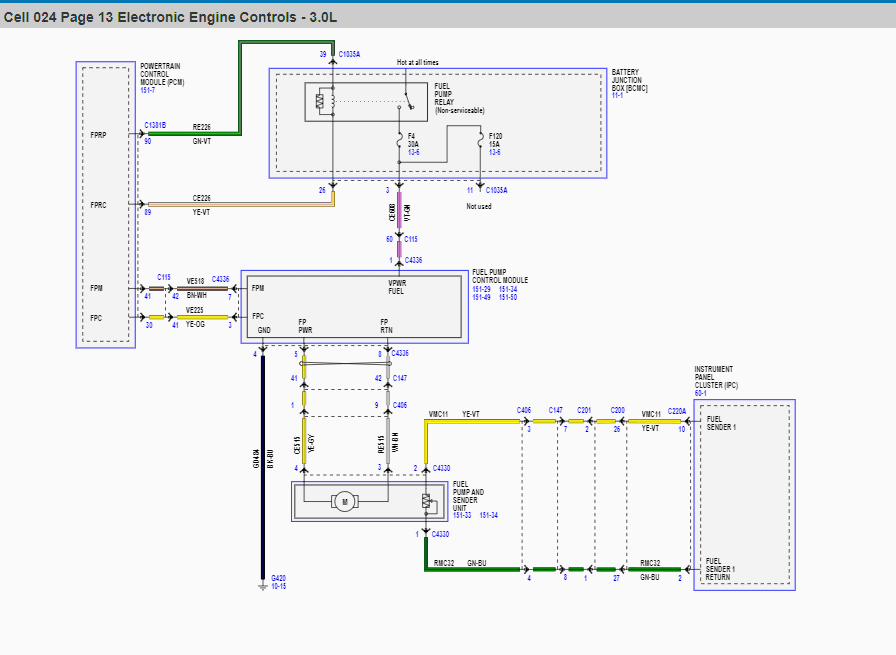Screen dimensions: 896x655
Task: Open the C1381B connector link
Action: (155, 125)
